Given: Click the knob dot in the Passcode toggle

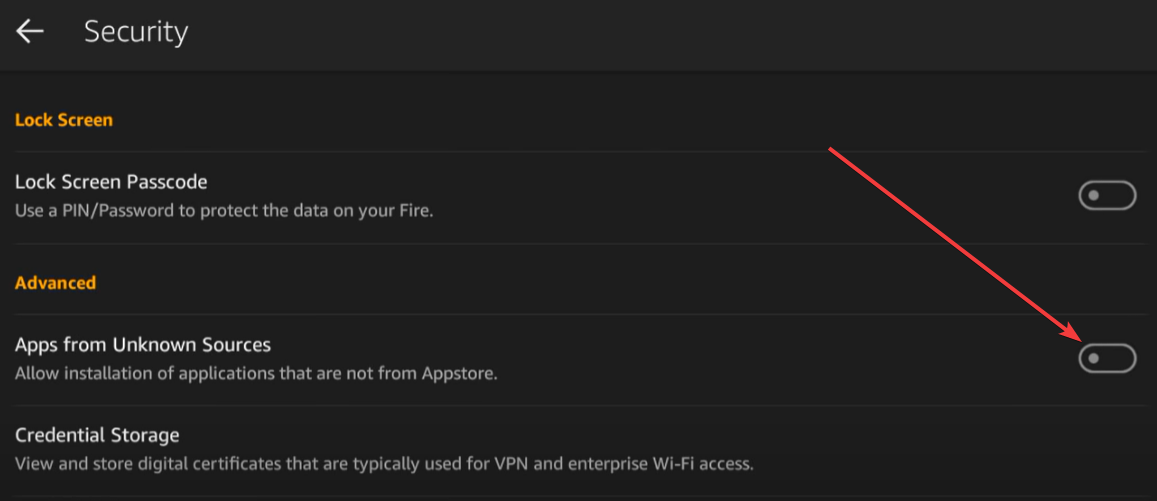Looking at the screenshot, I should click(x=1094, y=196).
